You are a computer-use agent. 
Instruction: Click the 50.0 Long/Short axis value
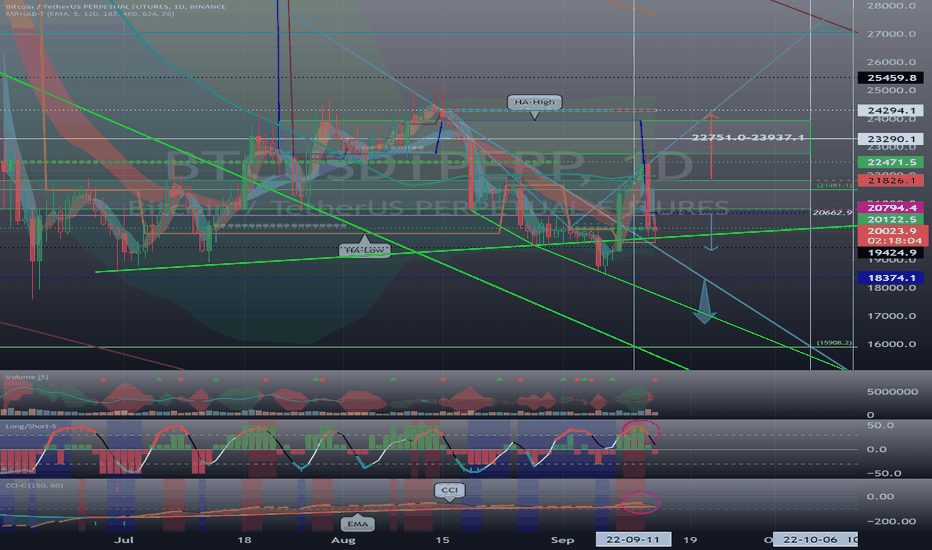tap(880, 425)
